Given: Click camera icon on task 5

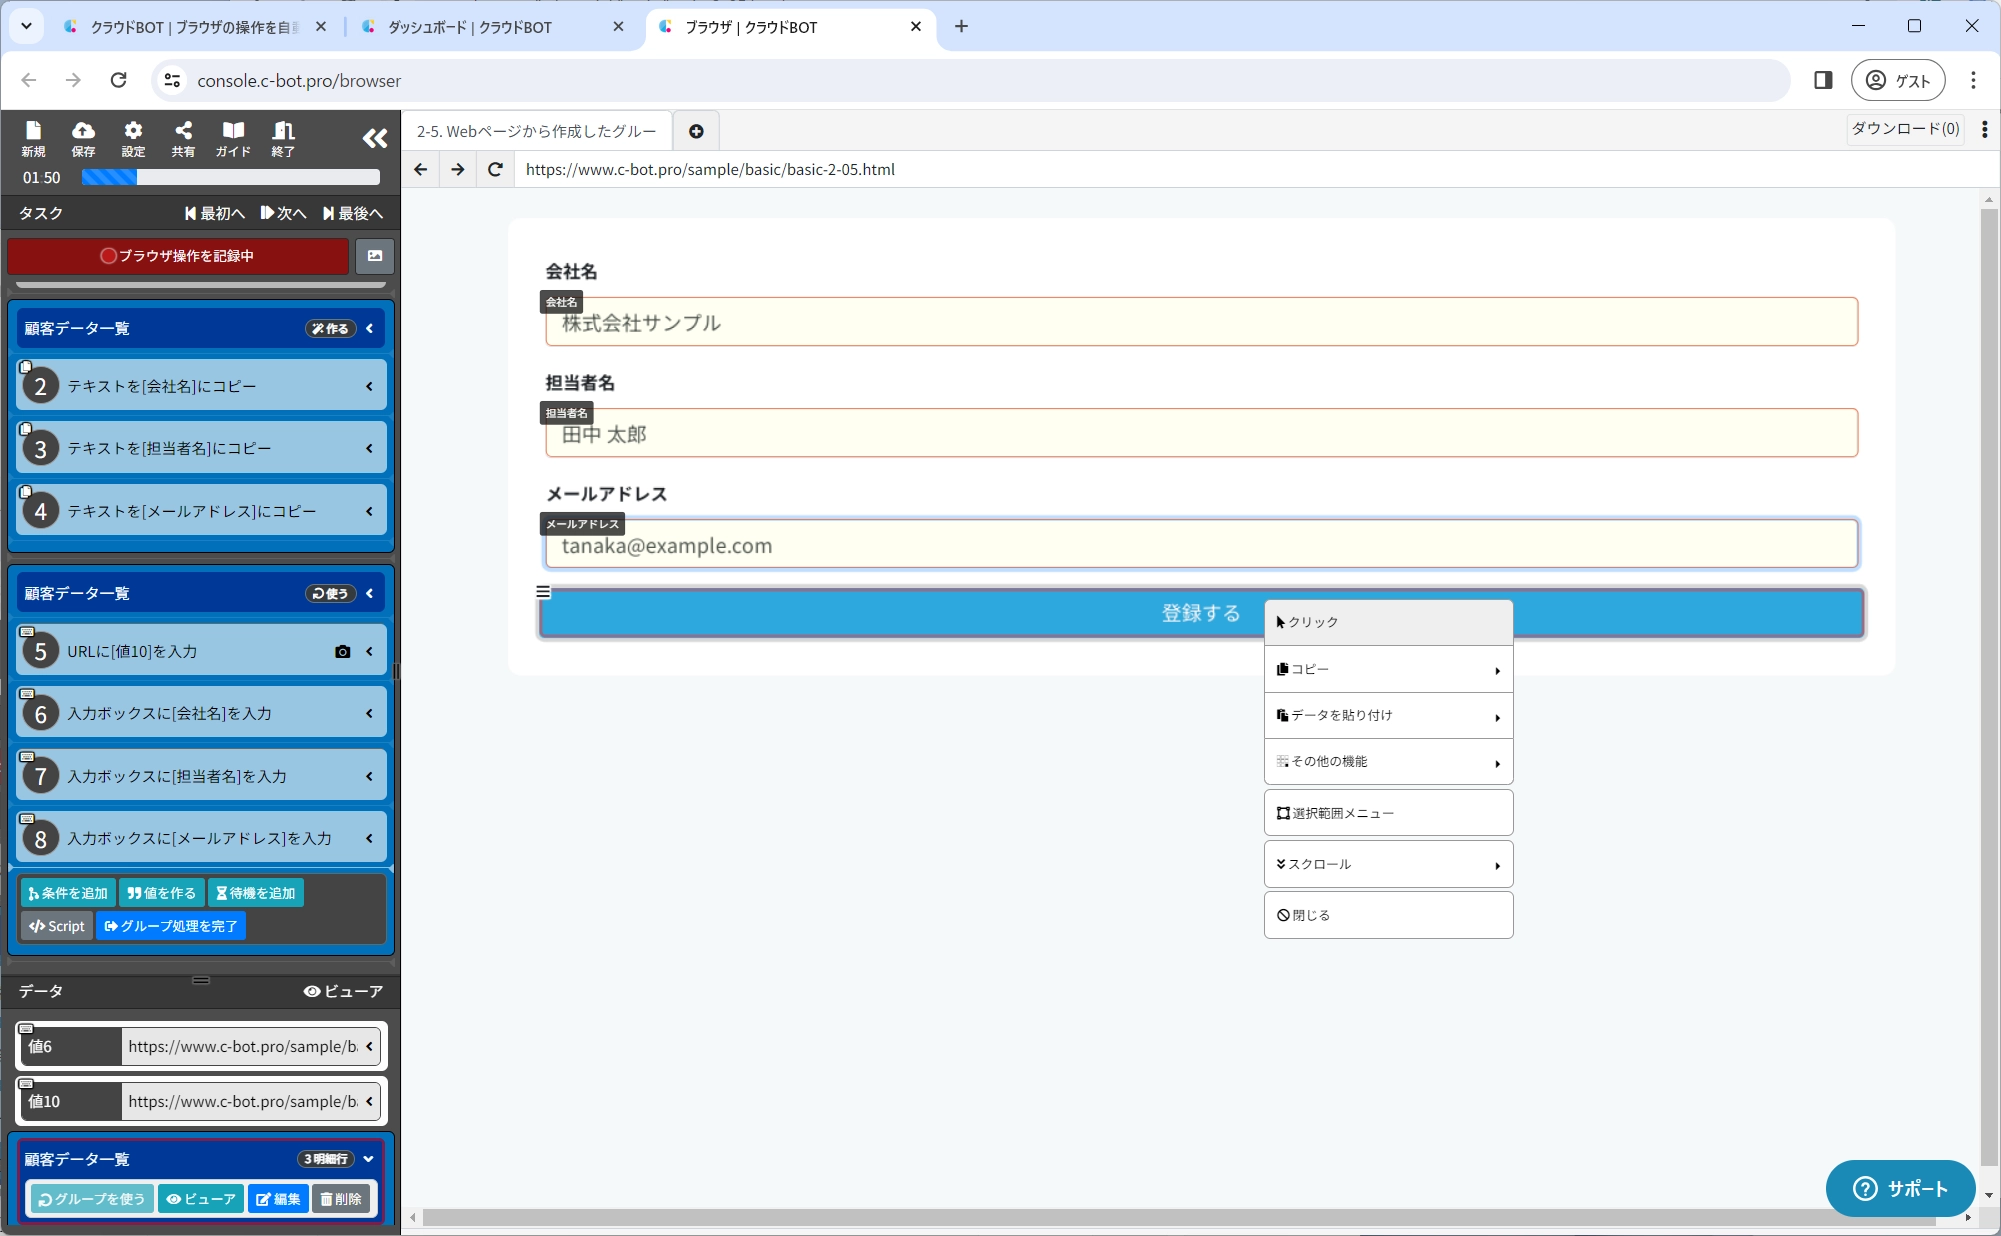Looking at the screenshot, I should point(343,652).
